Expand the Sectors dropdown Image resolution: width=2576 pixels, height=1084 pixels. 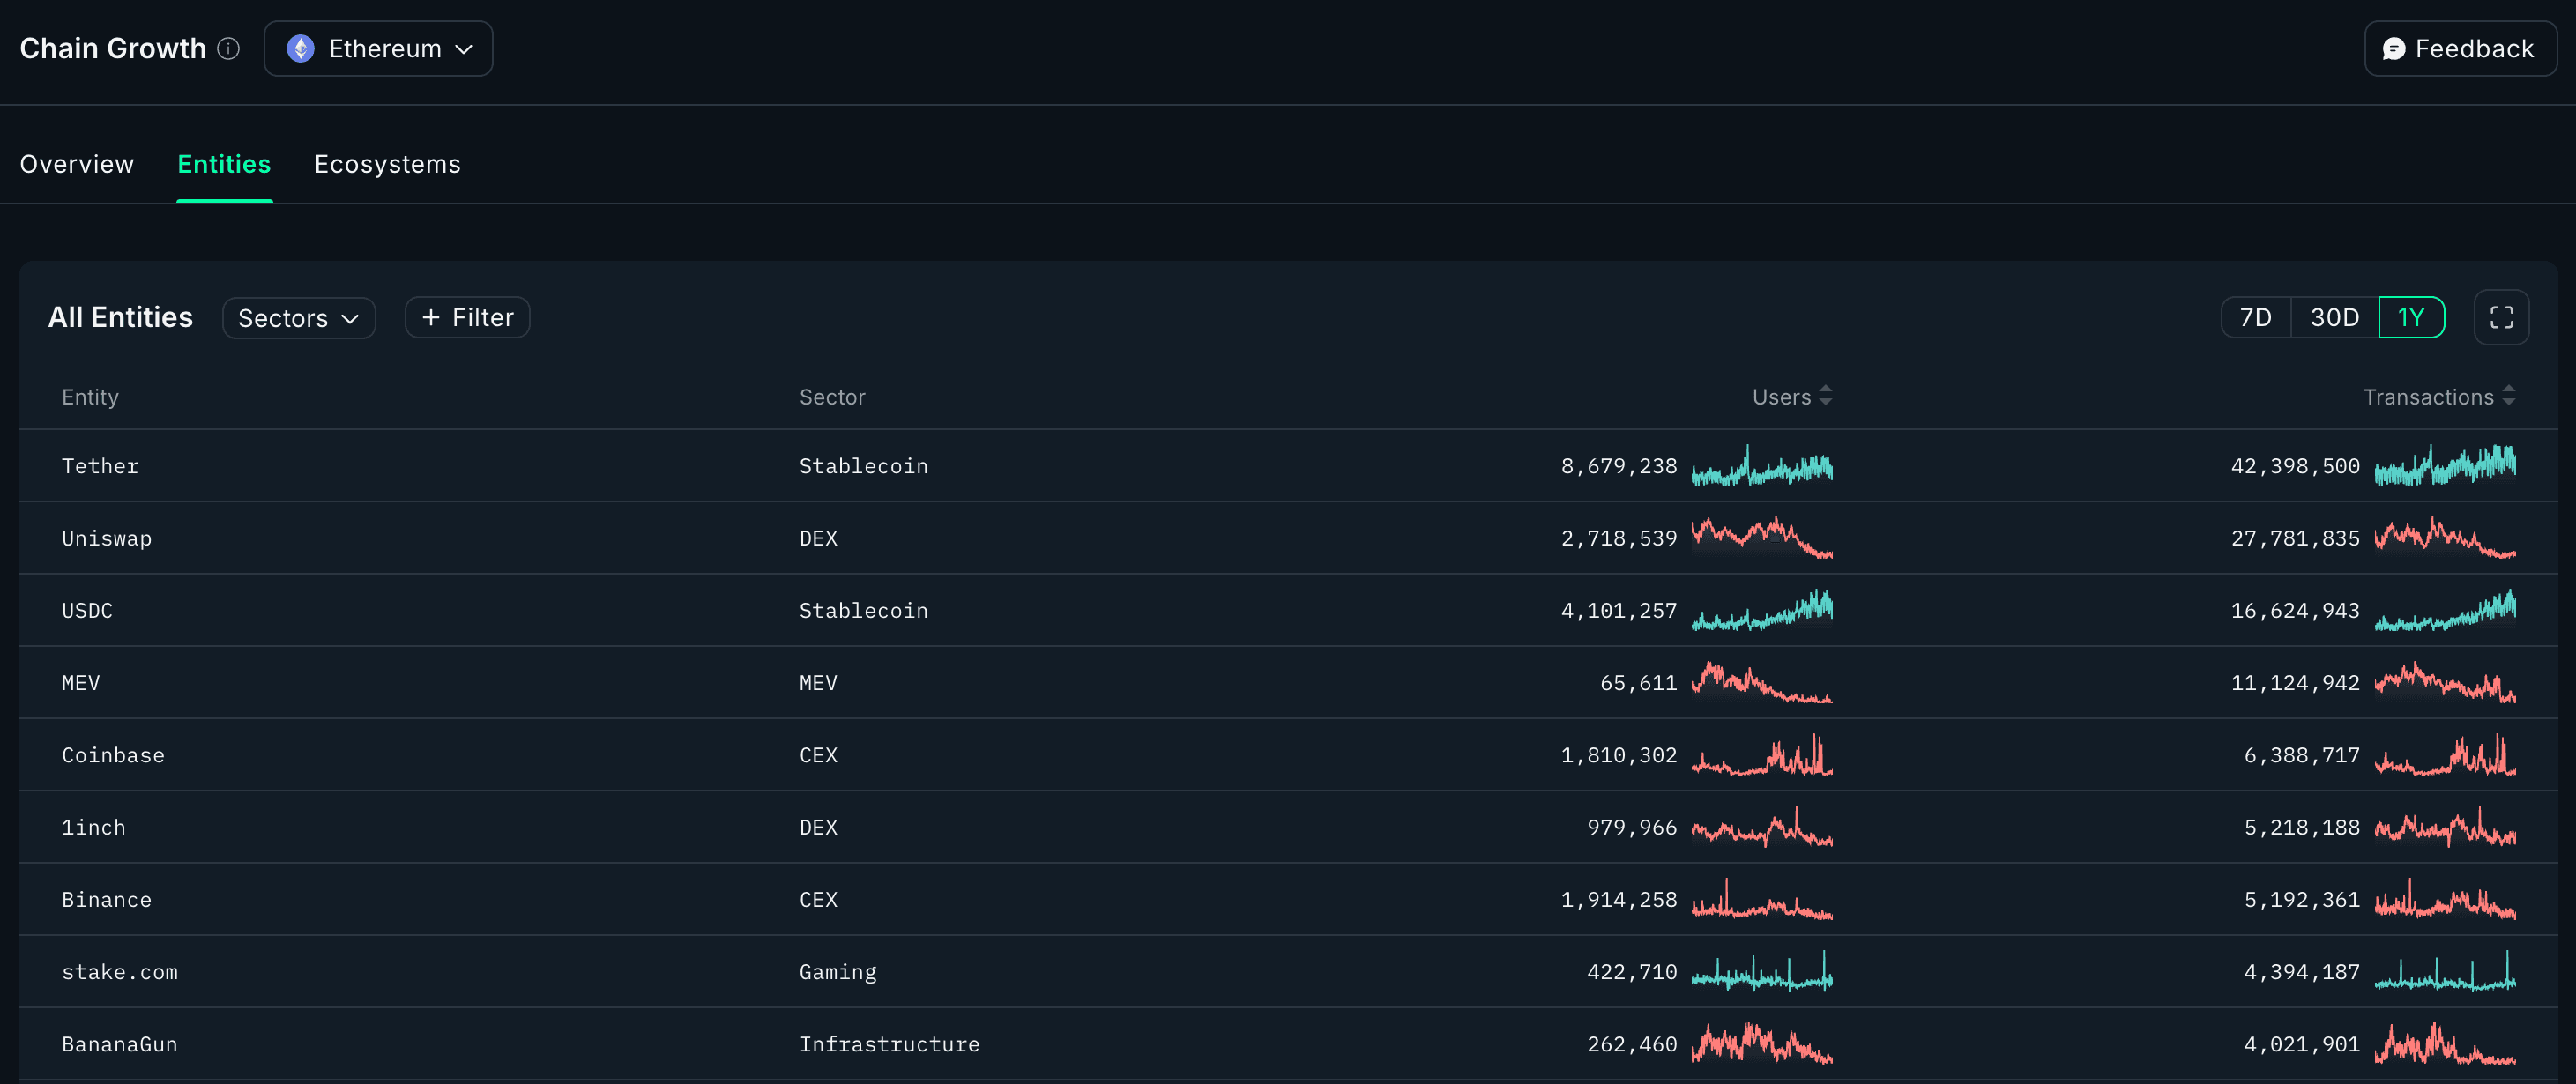pyautogui.click(x=298, y=318)
